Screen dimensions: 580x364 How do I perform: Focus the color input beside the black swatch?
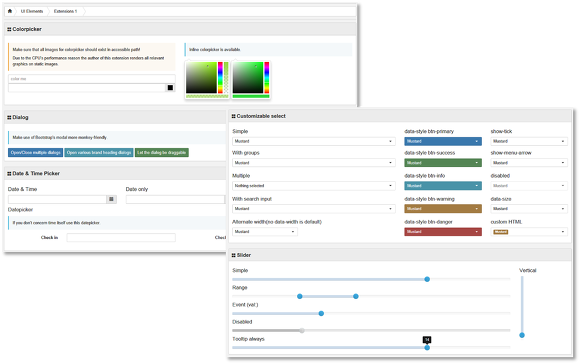pos(87,88)
